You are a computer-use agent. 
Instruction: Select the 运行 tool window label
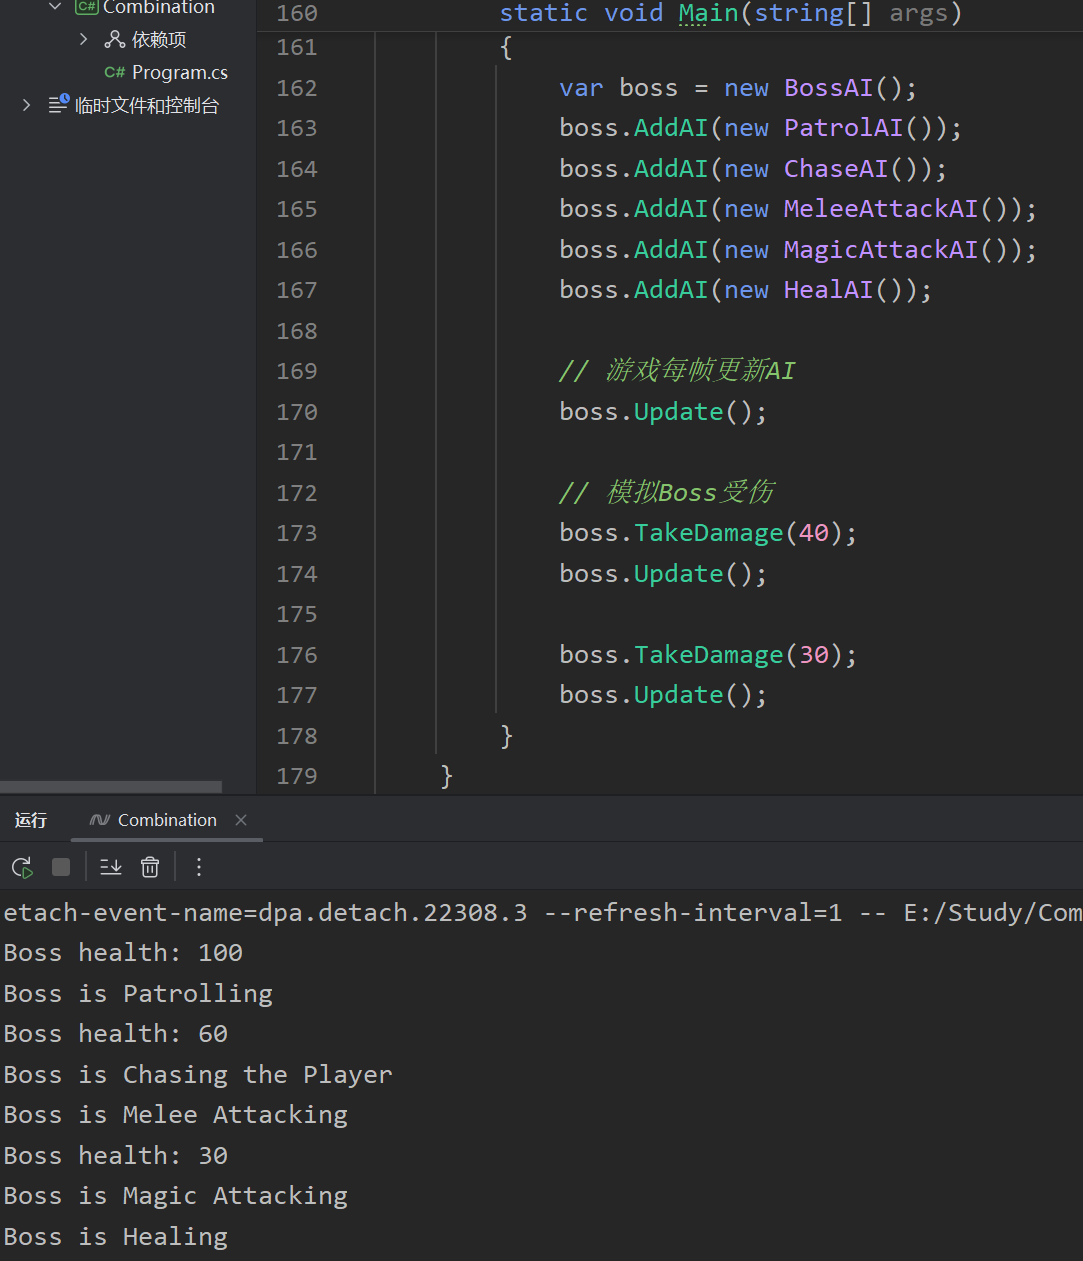point(31,820)
